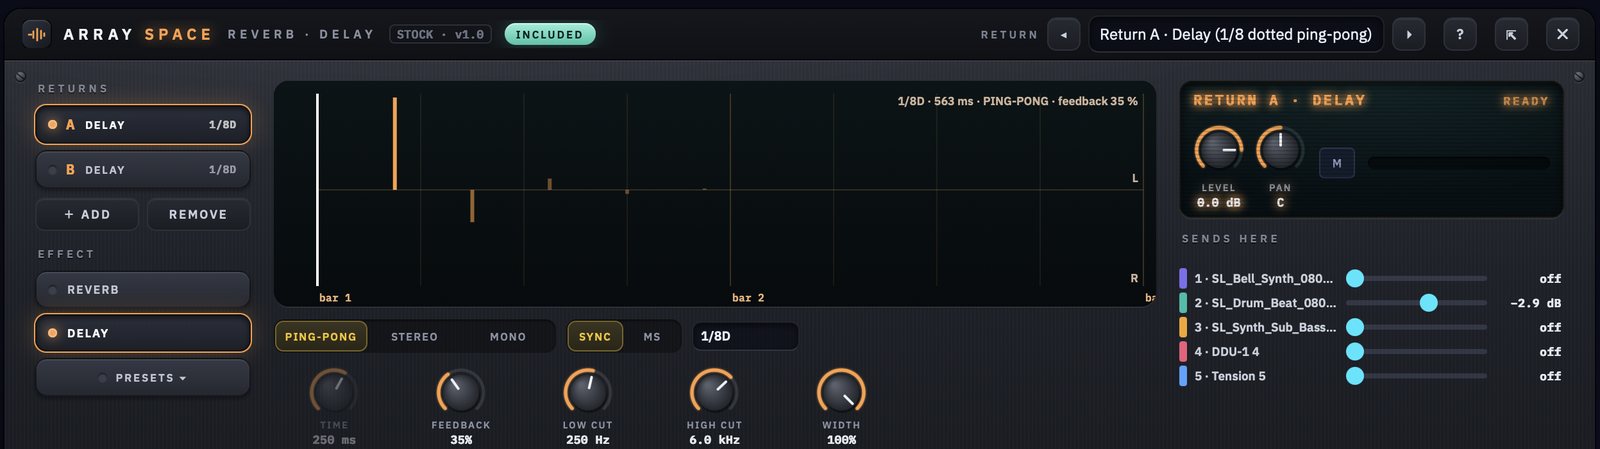1600x449 pixels.
Task: Open help with the question mark button
Action: [x=1460, y=34]
